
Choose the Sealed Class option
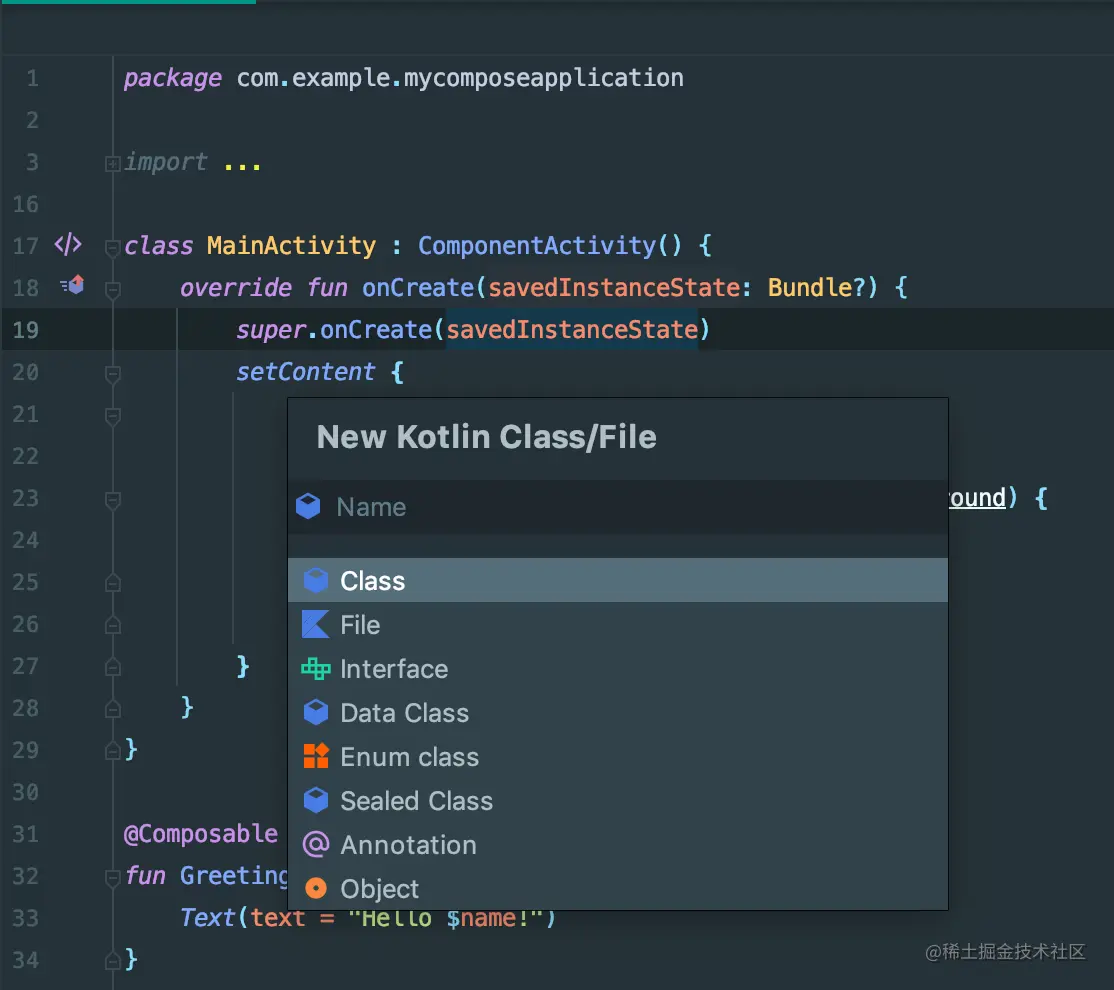(x=417, y=800)
